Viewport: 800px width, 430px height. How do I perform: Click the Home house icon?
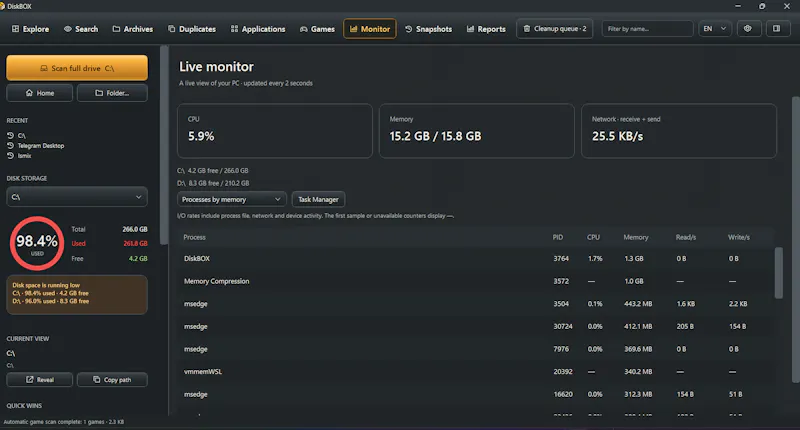29,93
